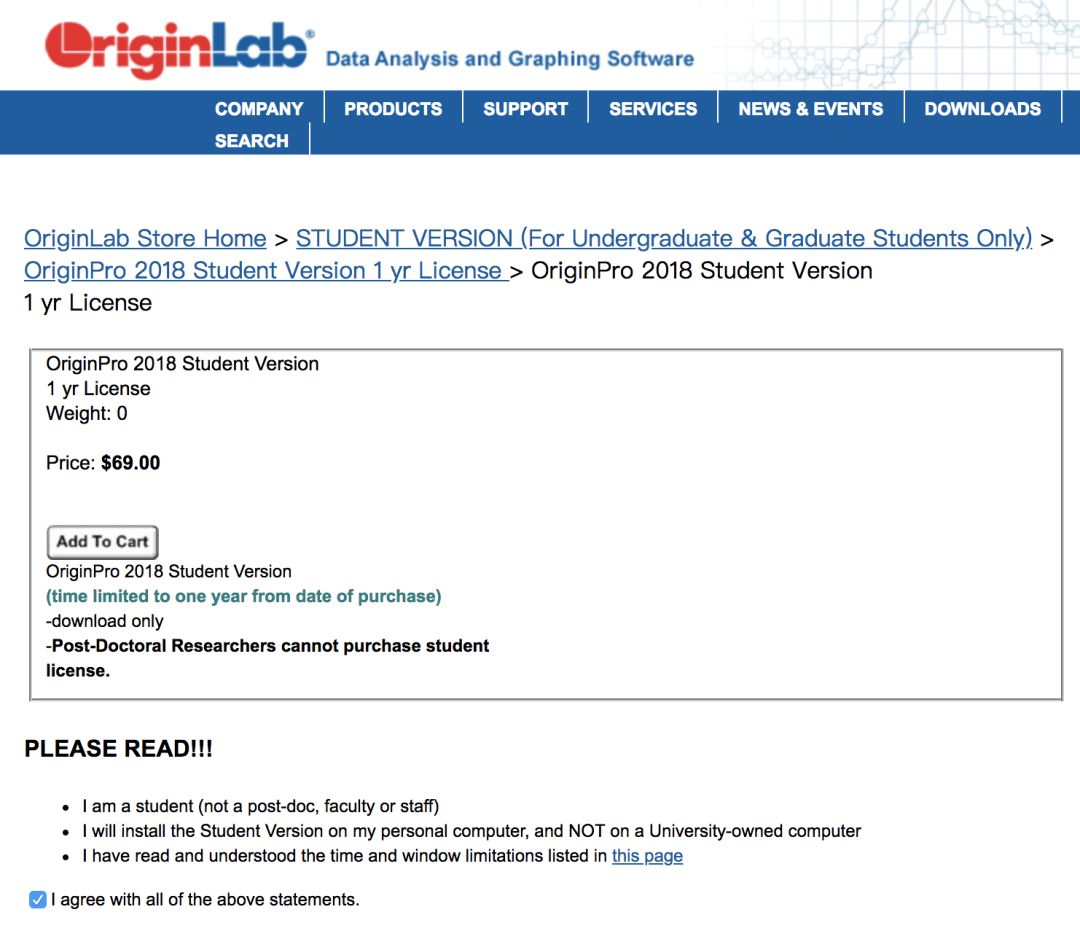Click the green time limited notice text
The image size is (1080, 939).
243,596
